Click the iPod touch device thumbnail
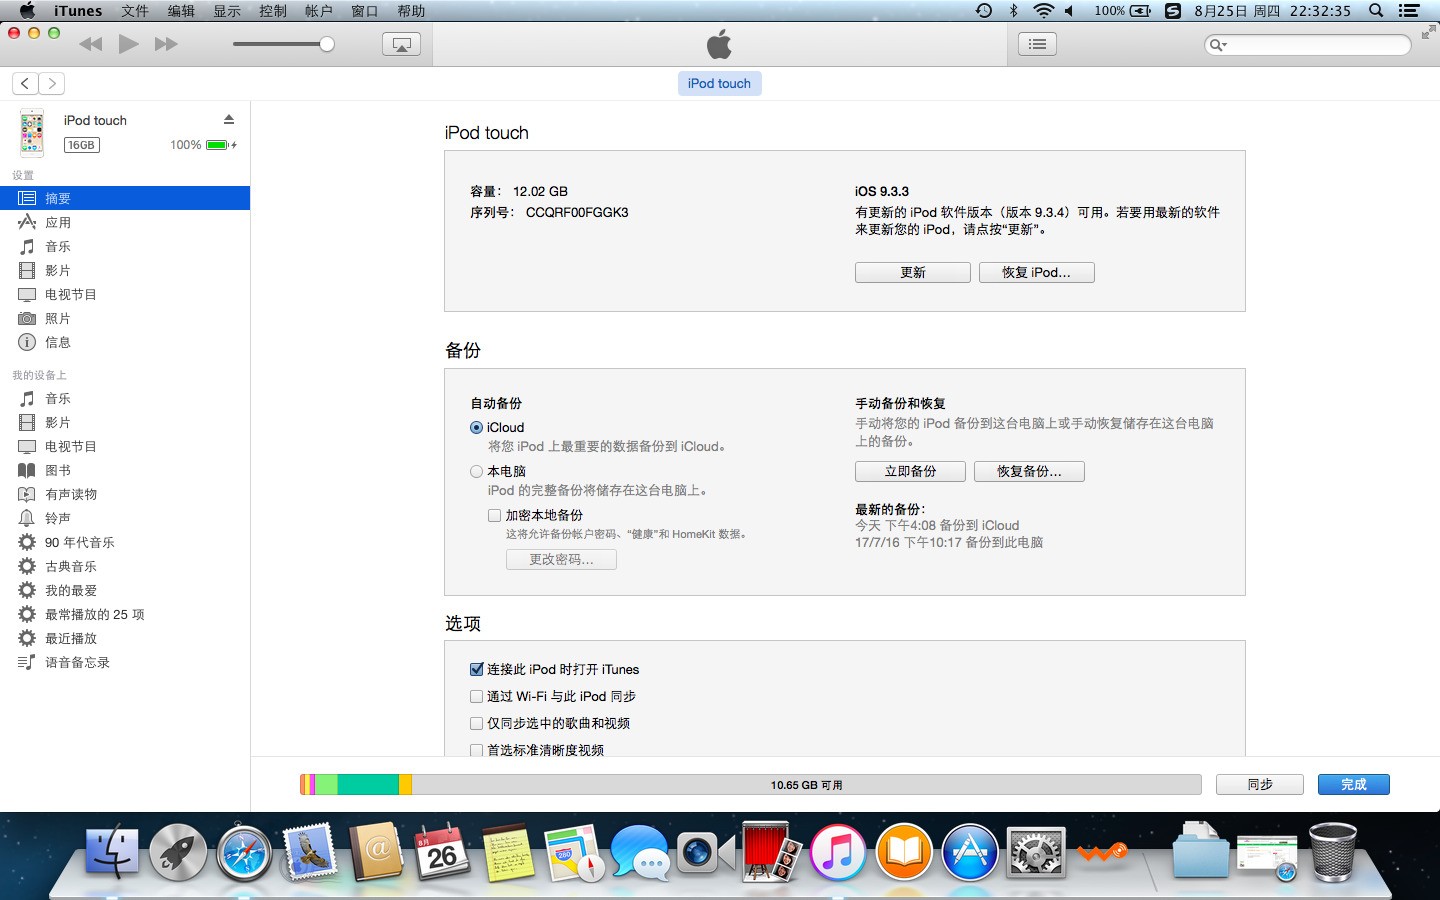This screenshot has width=1440, height=900. coord(32,132)
